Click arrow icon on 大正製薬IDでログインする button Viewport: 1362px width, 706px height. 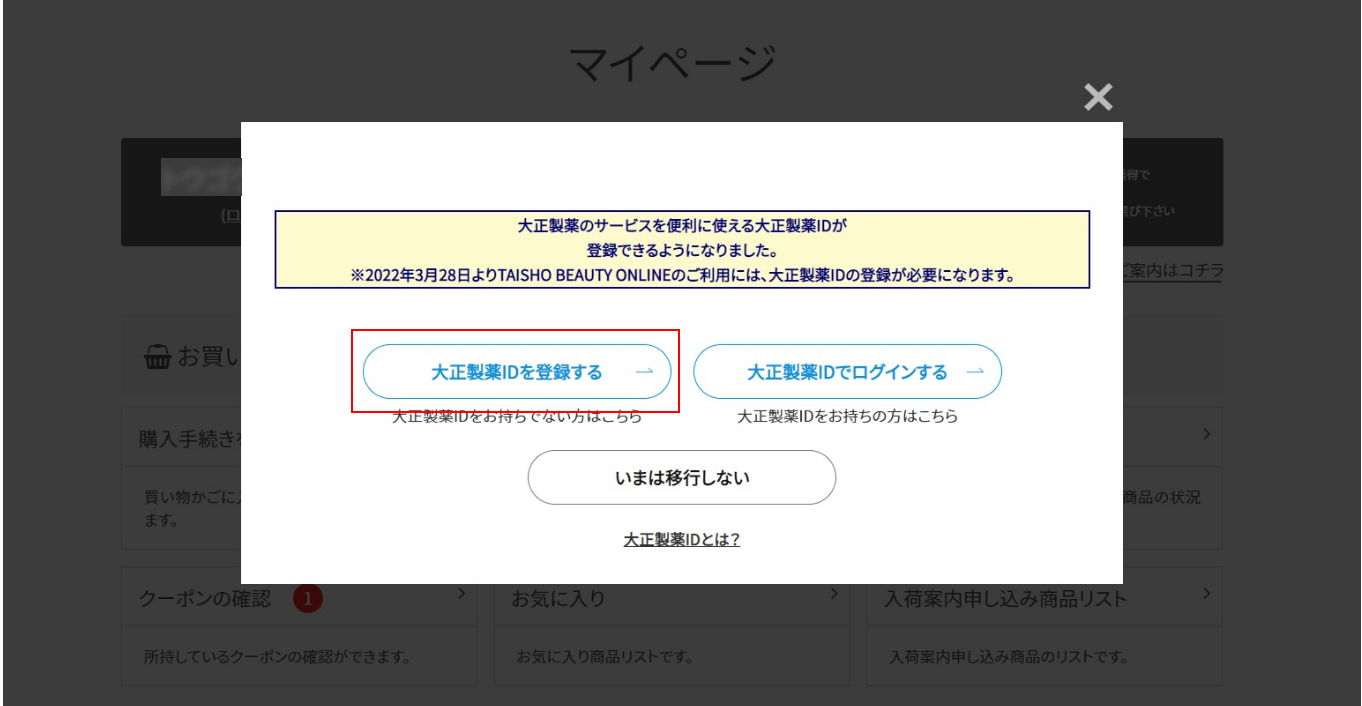click(975, 372)
